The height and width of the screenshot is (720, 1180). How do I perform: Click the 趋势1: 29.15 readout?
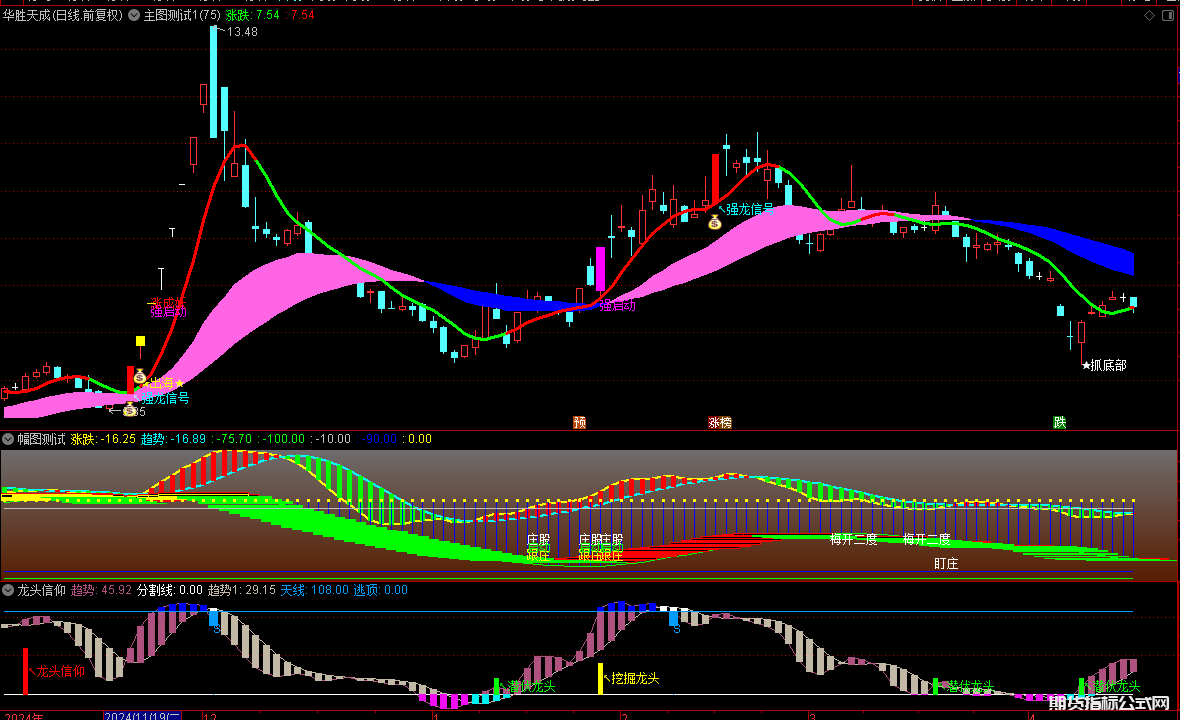click(242, 590)
